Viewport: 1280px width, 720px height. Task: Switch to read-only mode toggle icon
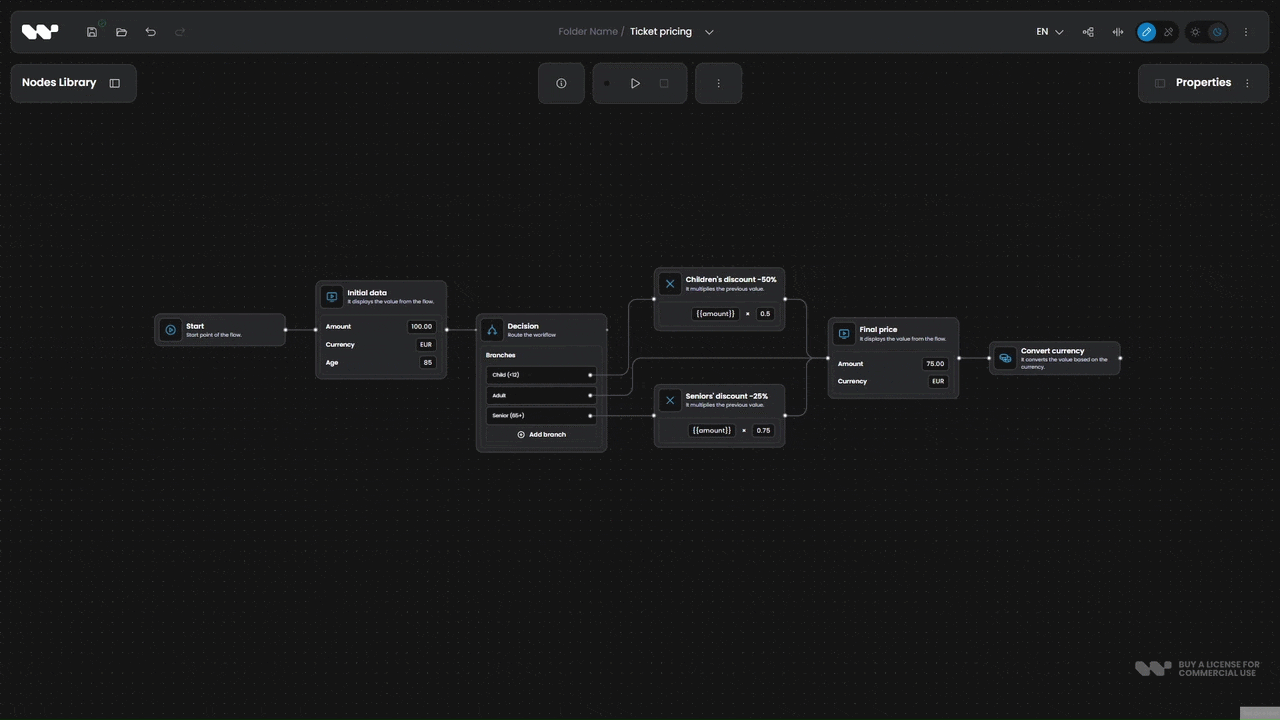pyautogui.click(x=1168, y=32)
